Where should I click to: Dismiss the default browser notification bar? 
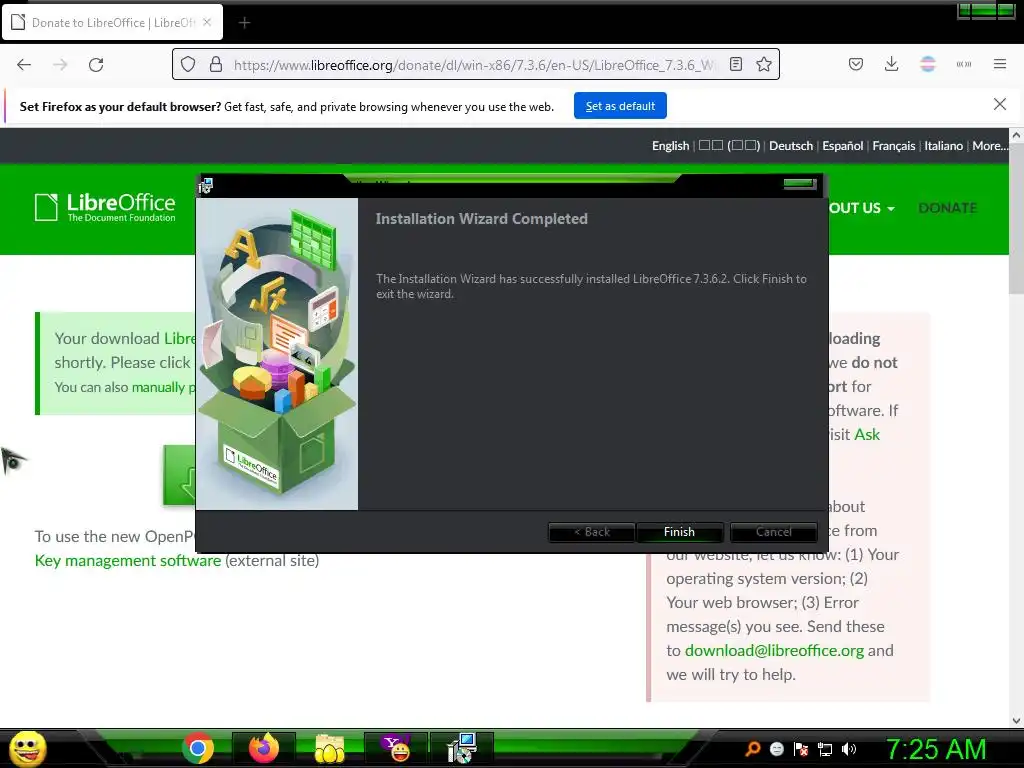[999, 104]
